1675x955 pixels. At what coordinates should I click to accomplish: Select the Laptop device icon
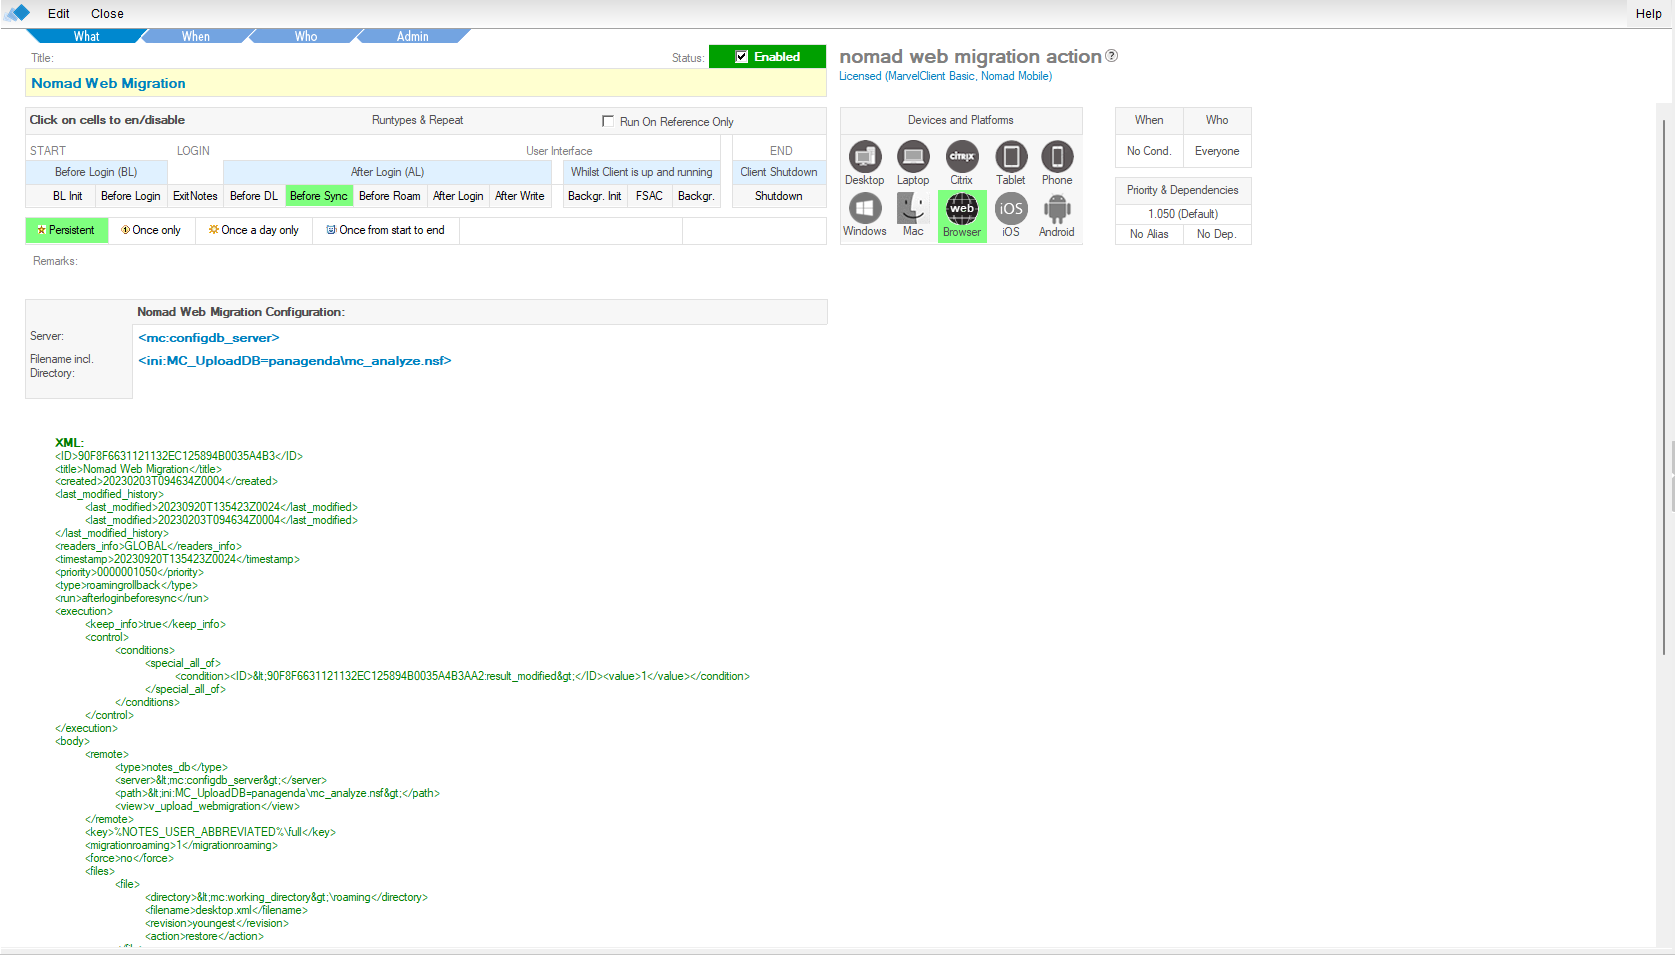coord(913,157)
